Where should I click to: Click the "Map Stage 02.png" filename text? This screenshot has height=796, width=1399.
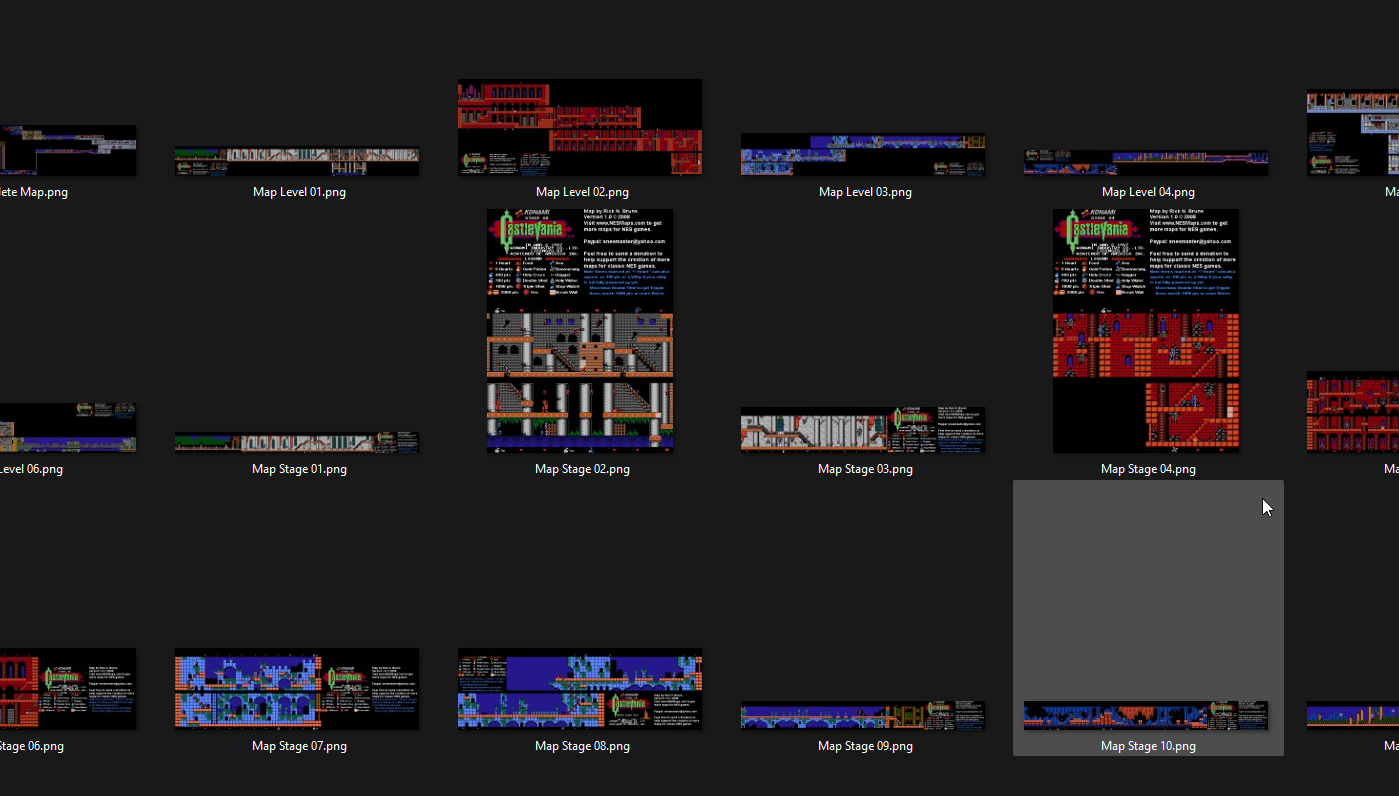tap(582, 469)
